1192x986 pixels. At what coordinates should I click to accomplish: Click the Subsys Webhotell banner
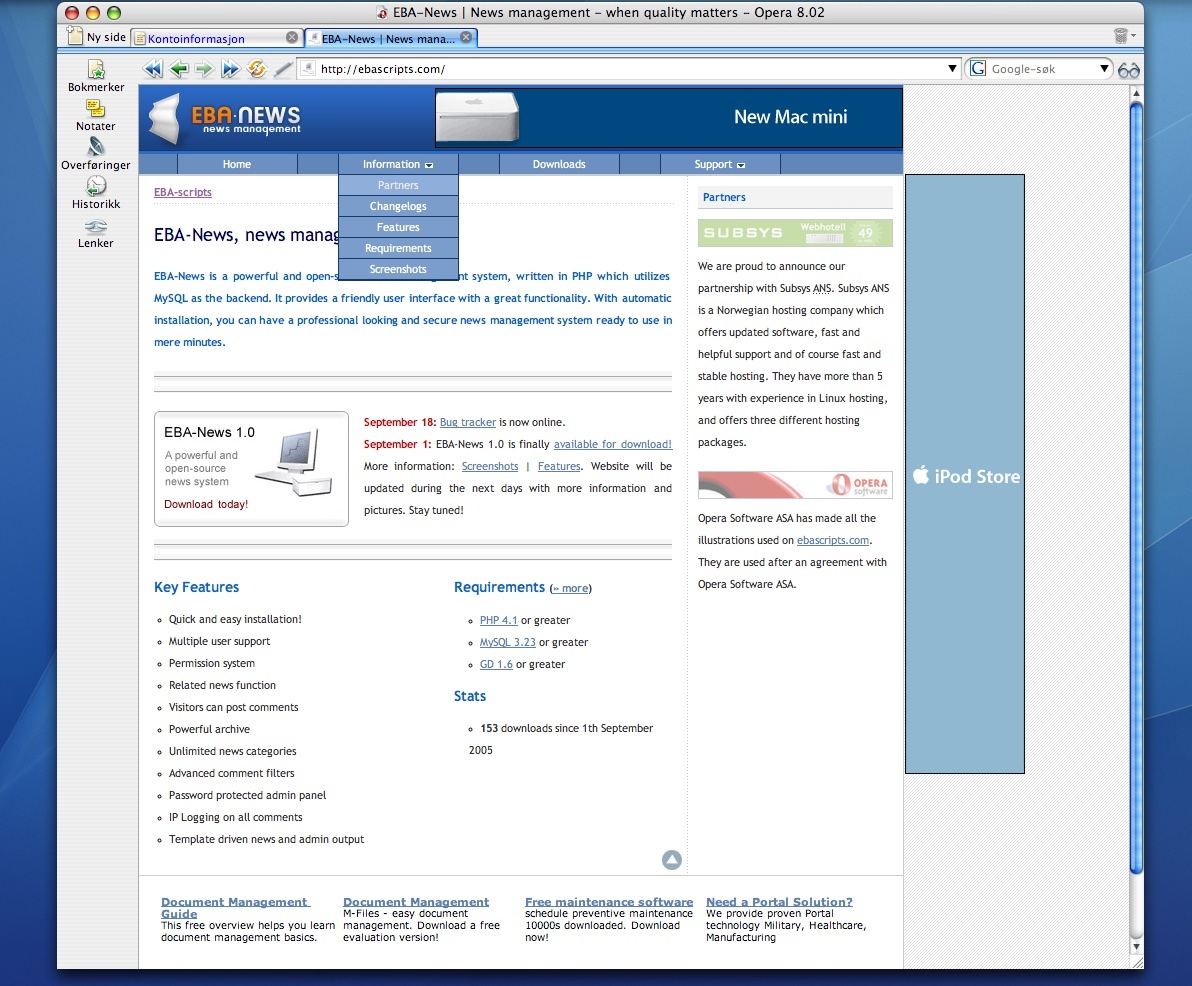[x=795, y=233]
